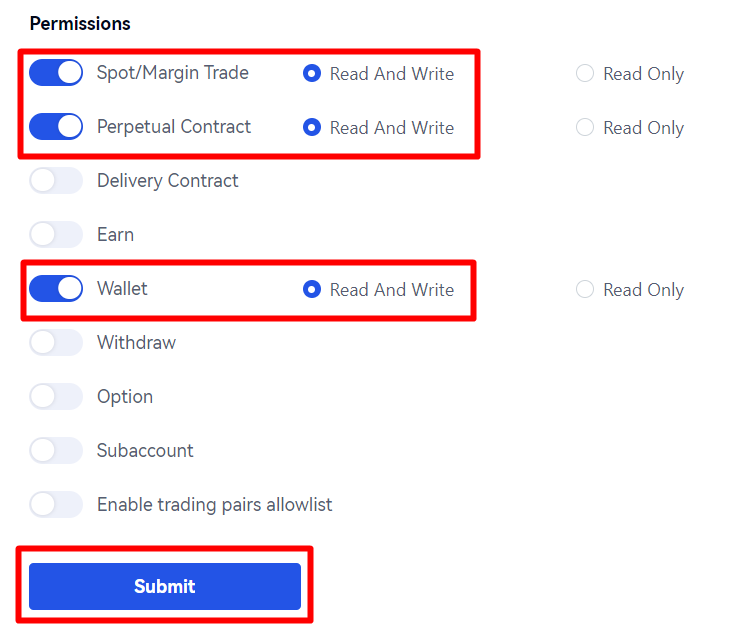The height and width of the screenshot is (634, 739).
Task: Enable the Delivery Contract toggle switch
Action: click(x=56, y=181)
